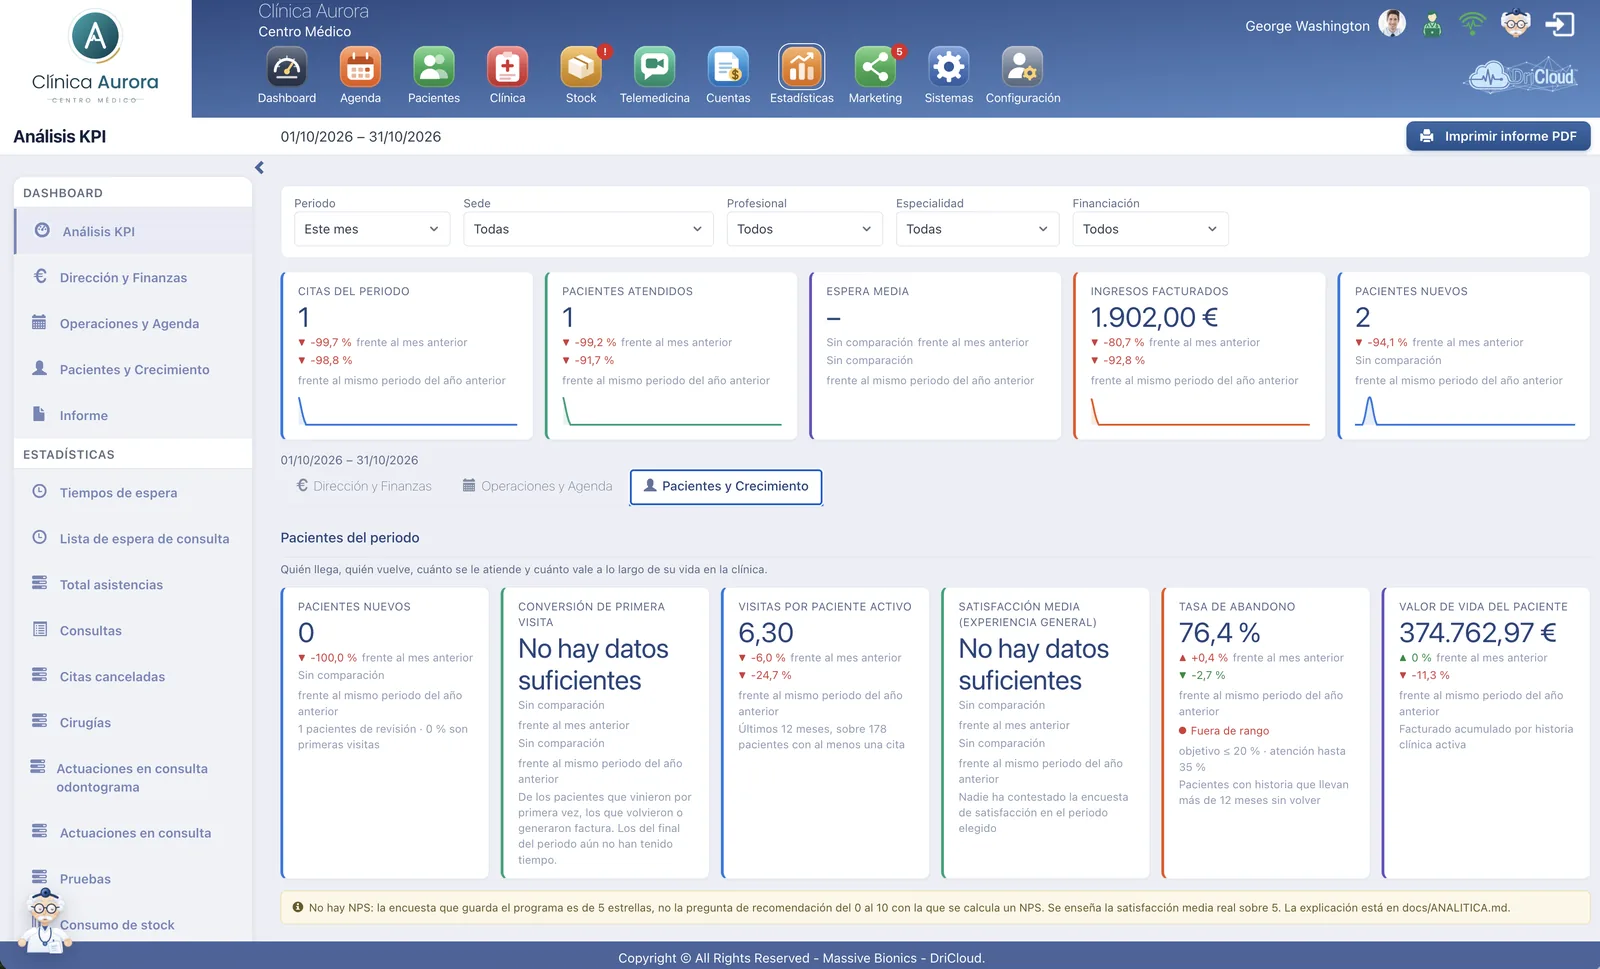Image resolution: width=1600 pixels, height=969 pixels.
Task: Switch to Operaciones y Agenda tab
Action: click(x=537, y=486)
